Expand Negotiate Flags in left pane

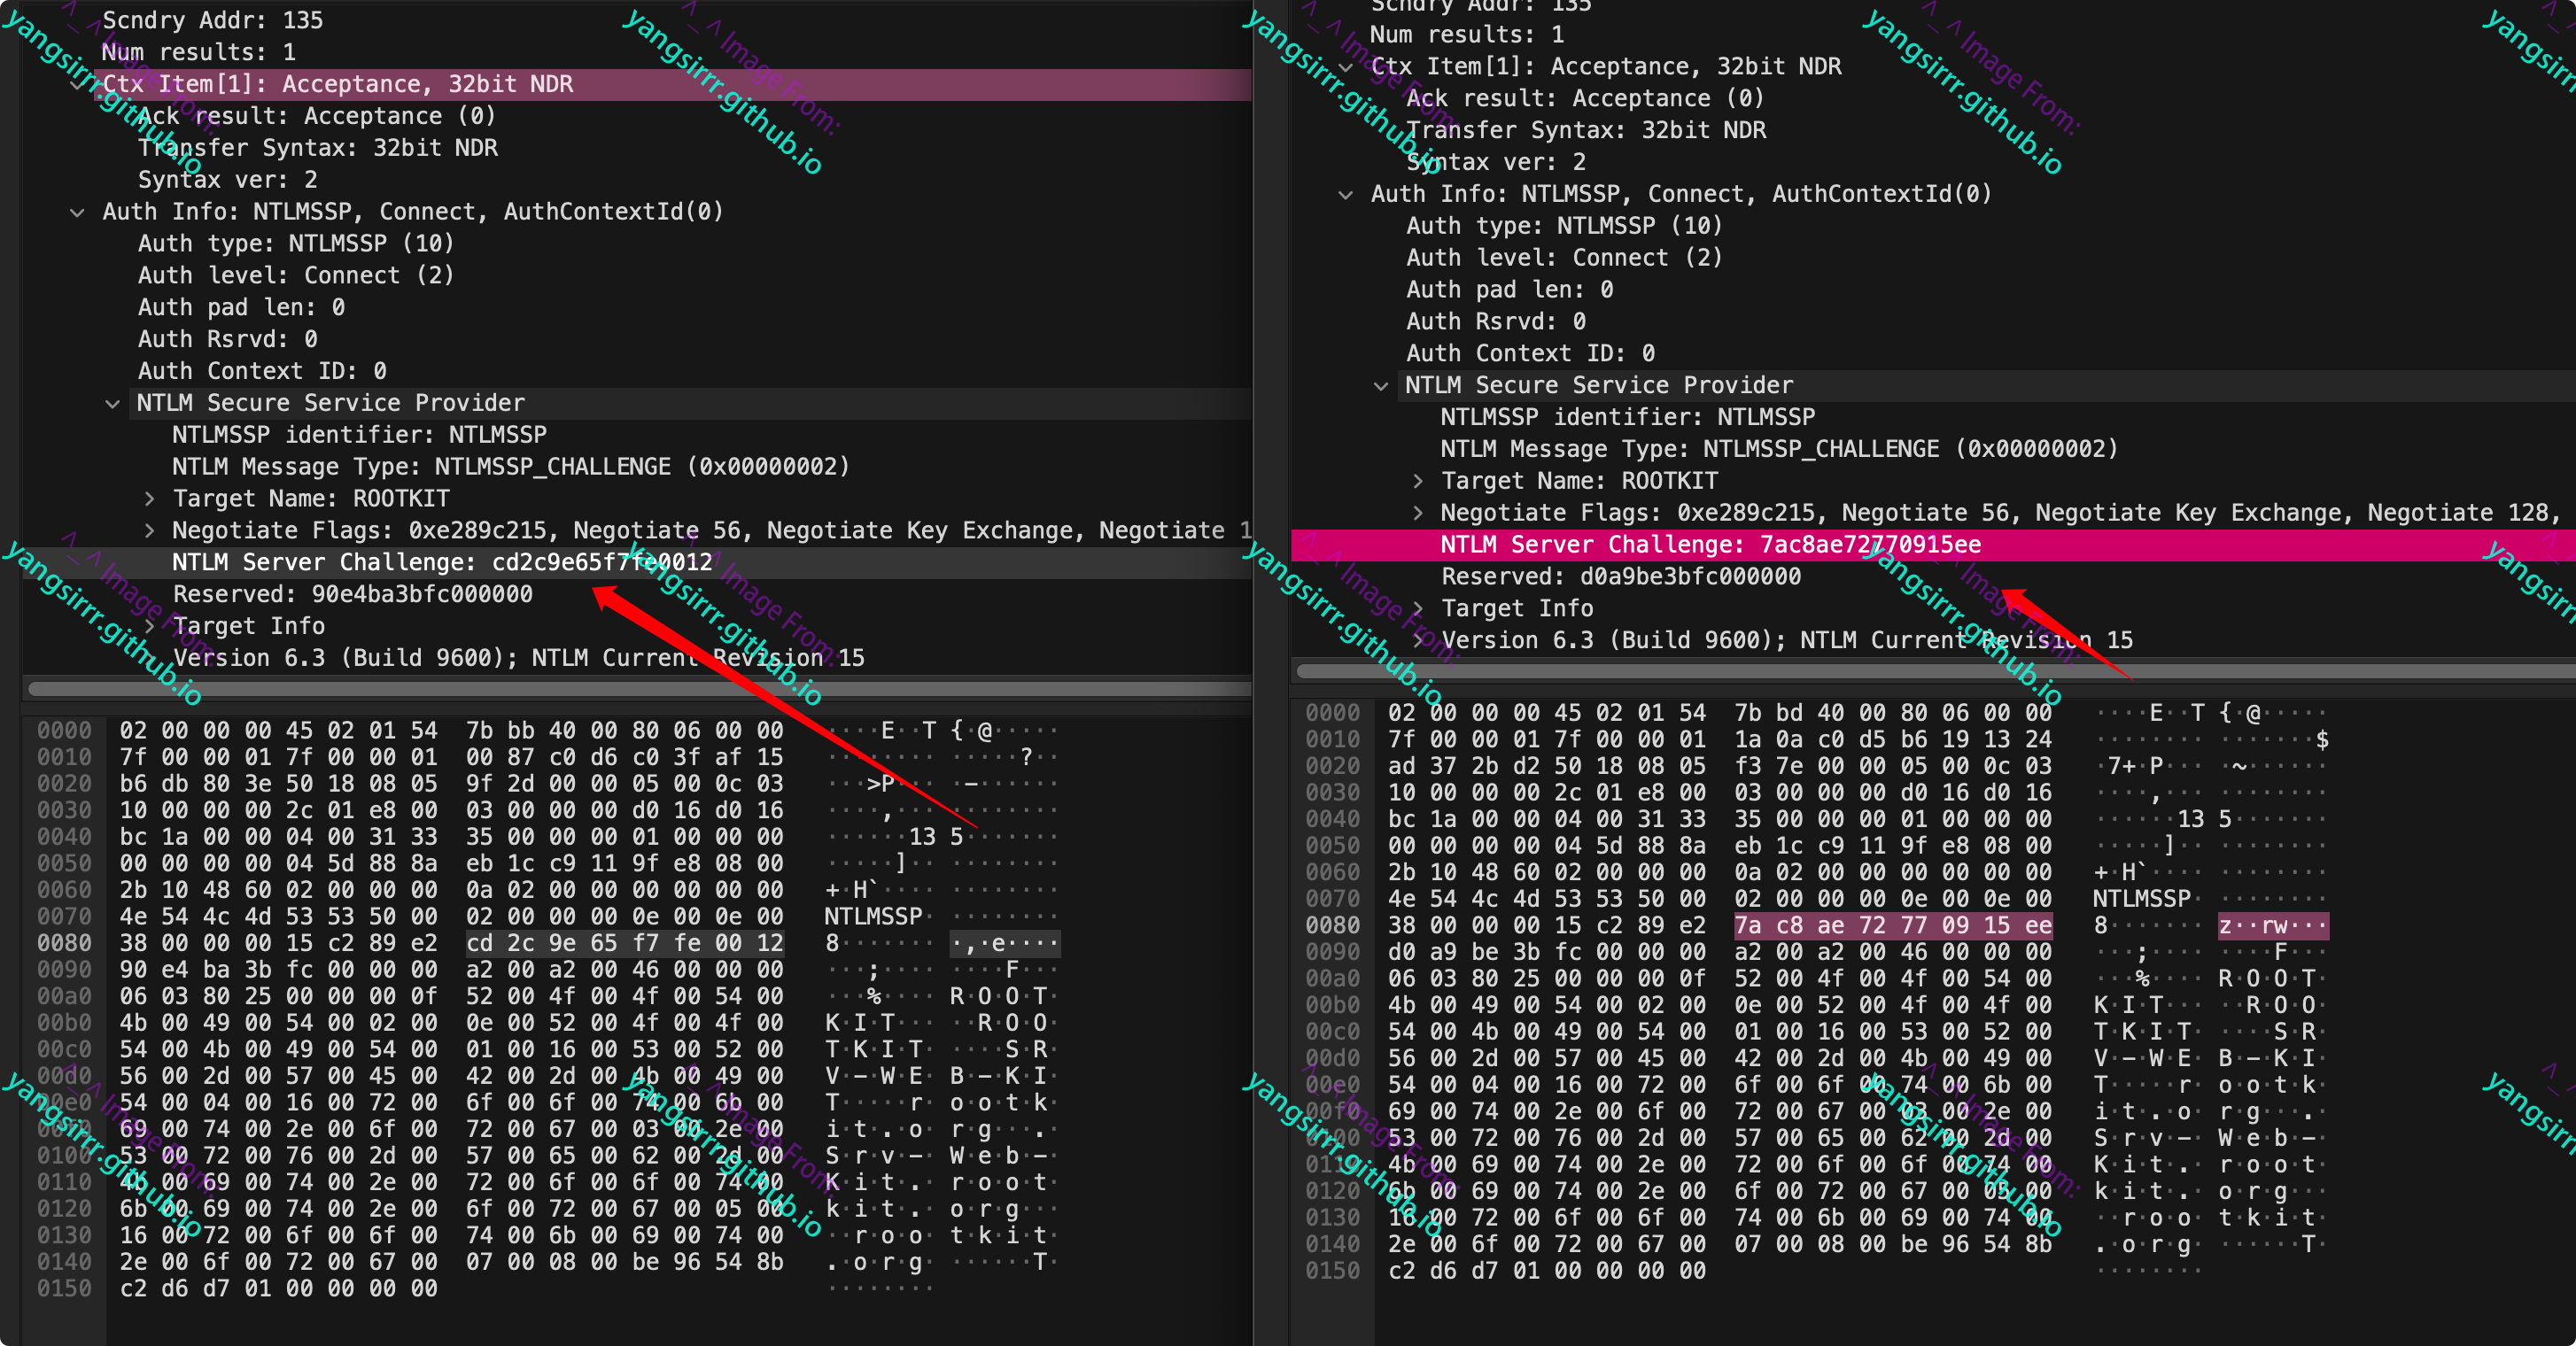148,531
